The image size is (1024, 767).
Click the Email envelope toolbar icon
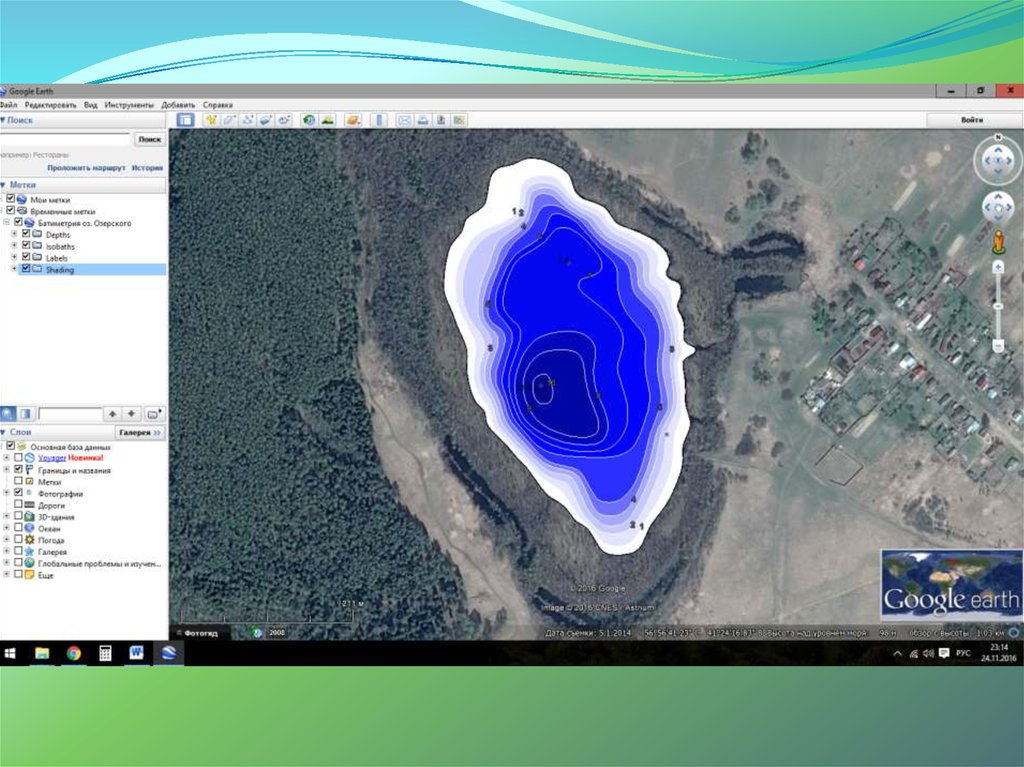[405, 120]
